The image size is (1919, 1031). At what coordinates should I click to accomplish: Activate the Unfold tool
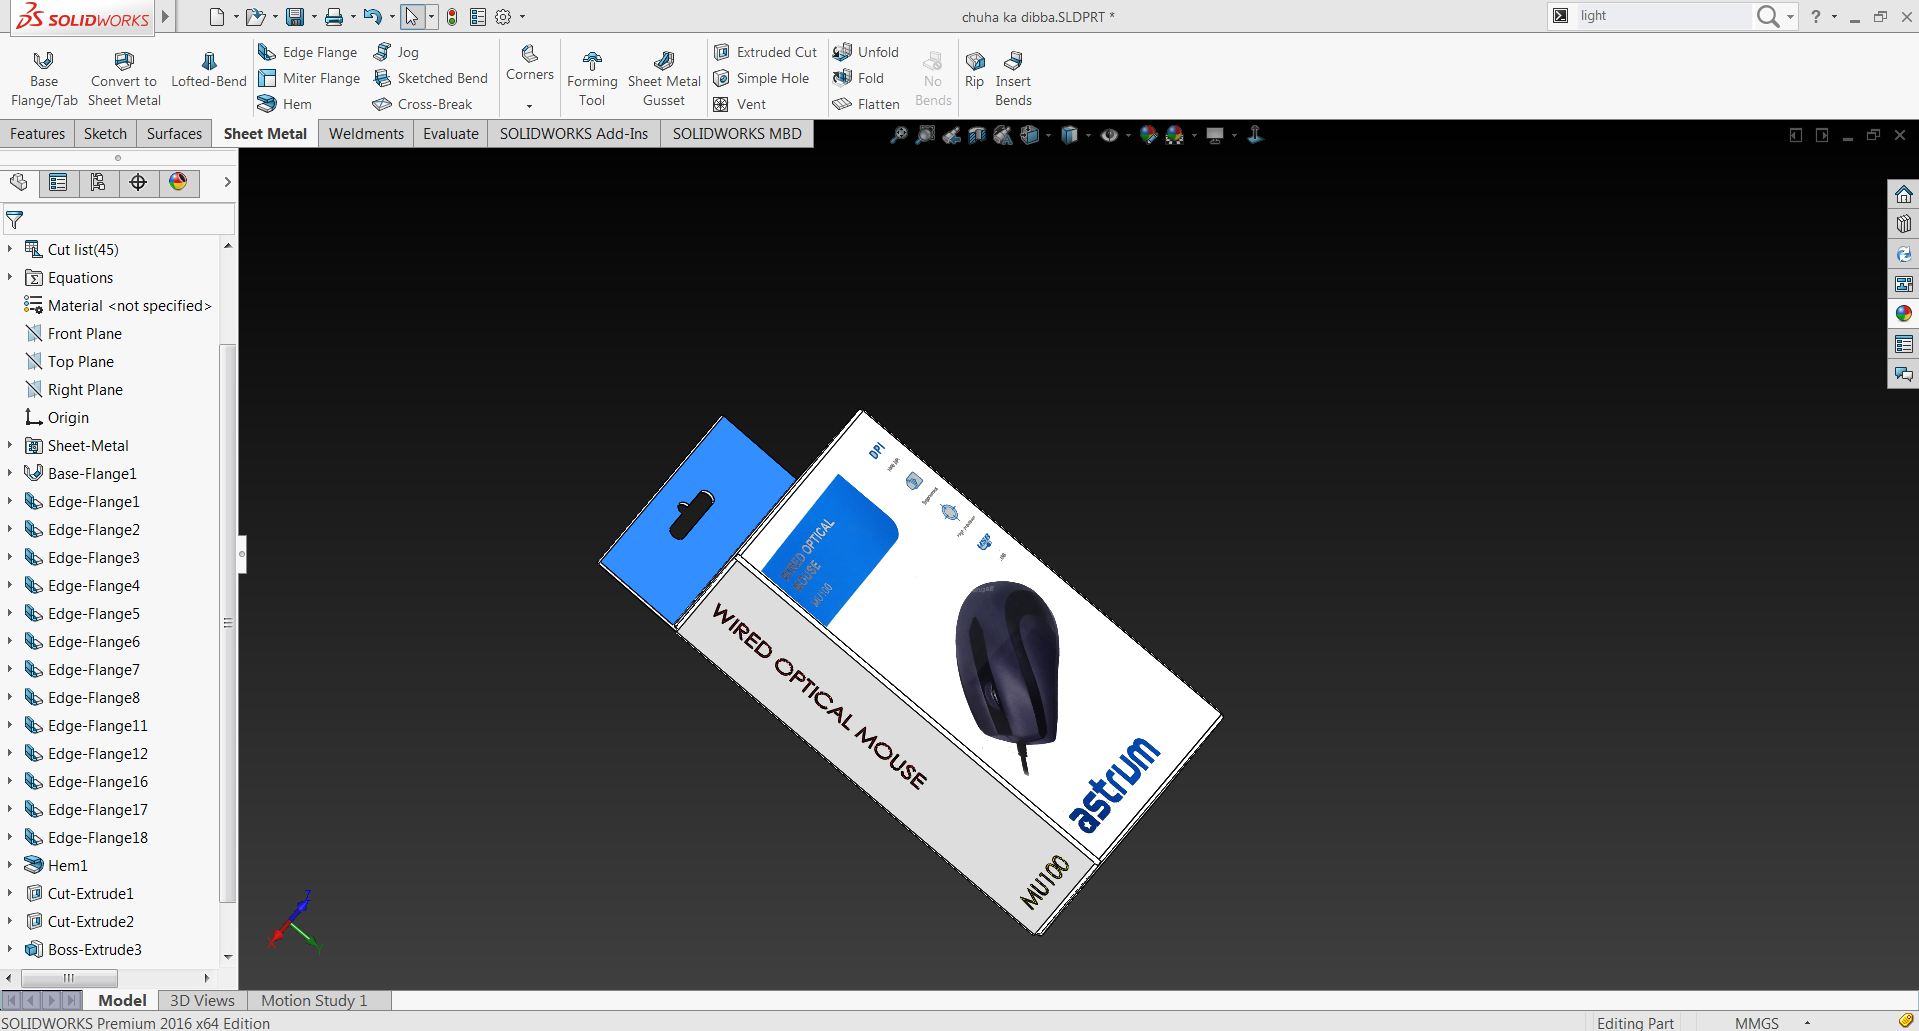click(866, 52)
